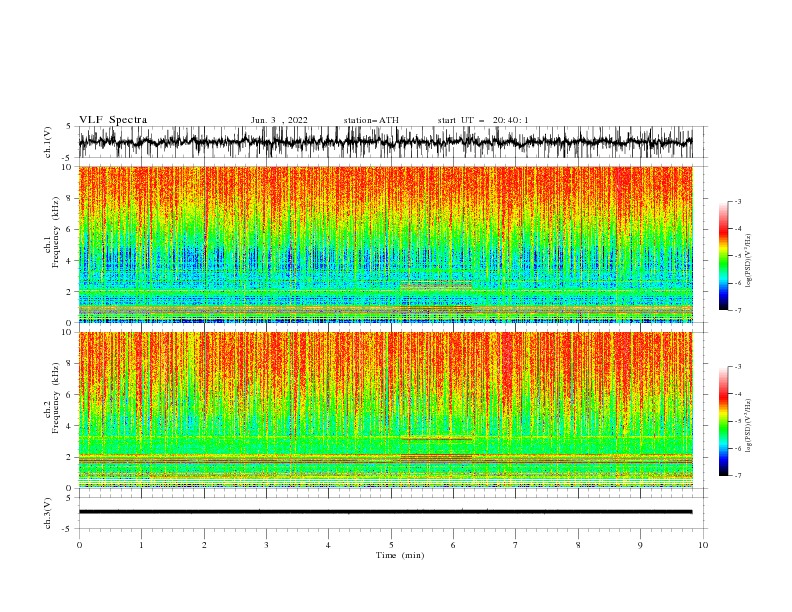The width and height of the screenshot is (792, 612).
Task: Click time axis tick label "6"
Action: [x=453, y=545]
